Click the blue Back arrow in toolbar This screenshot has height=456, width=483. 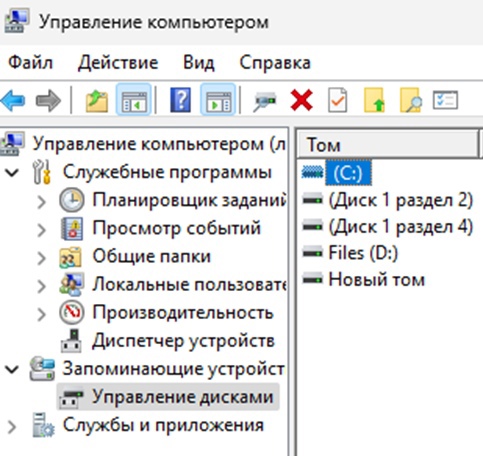click(x=13, y=100)
